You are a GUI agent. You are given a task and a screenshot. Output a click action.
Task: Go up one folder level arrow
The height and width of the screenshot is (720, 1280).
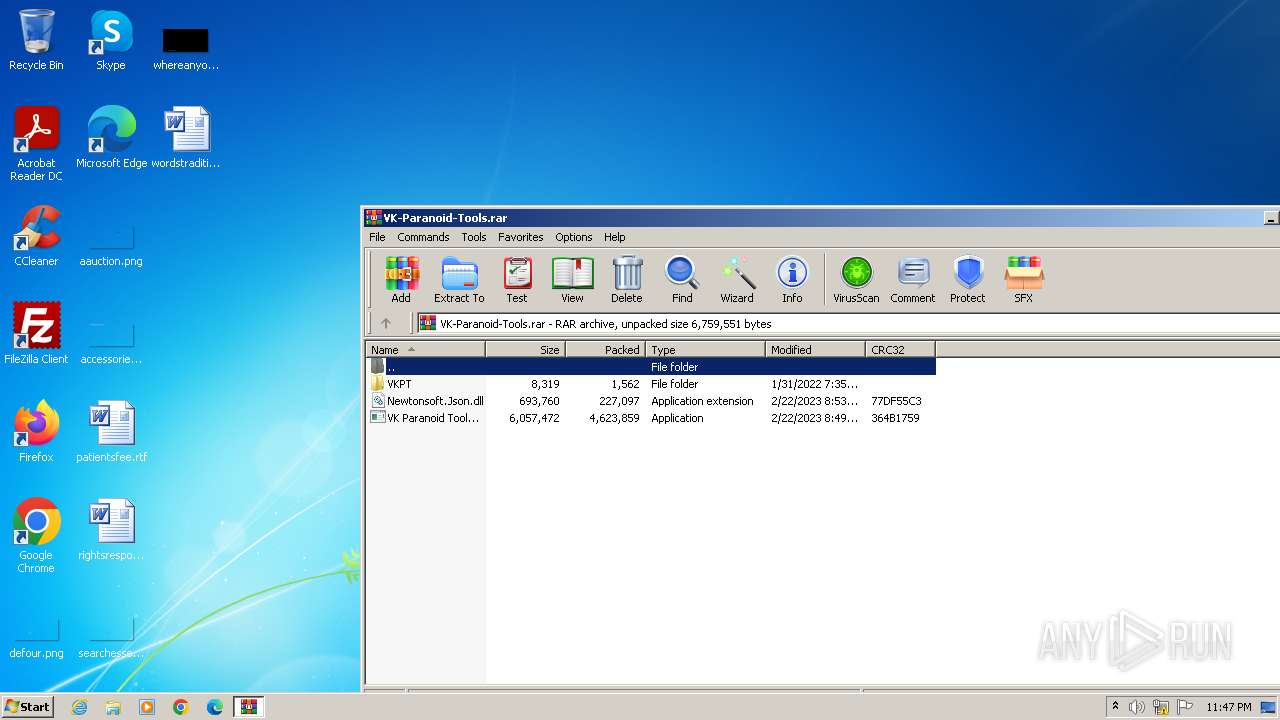tap(386, 323)
